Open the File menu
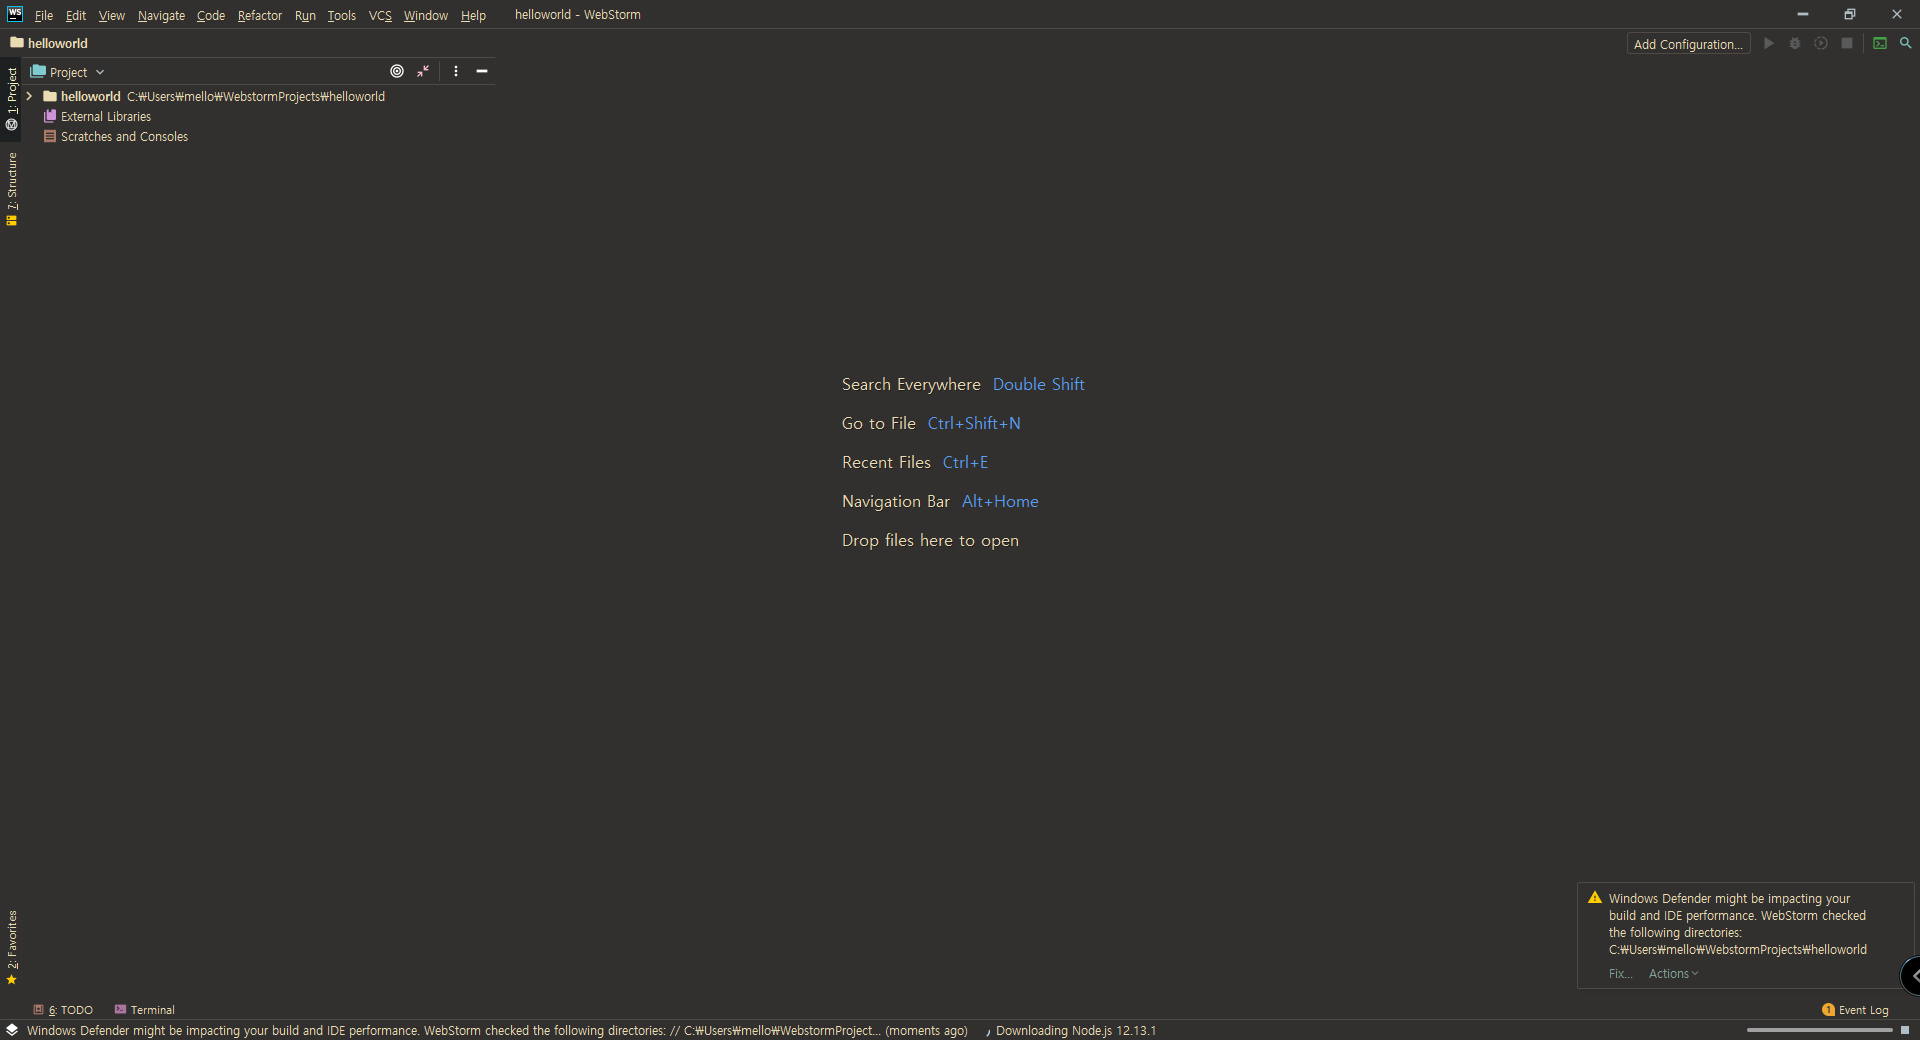Image resolution: width=1920 pixels, height=1040 pixels. [x=44, y=15]
